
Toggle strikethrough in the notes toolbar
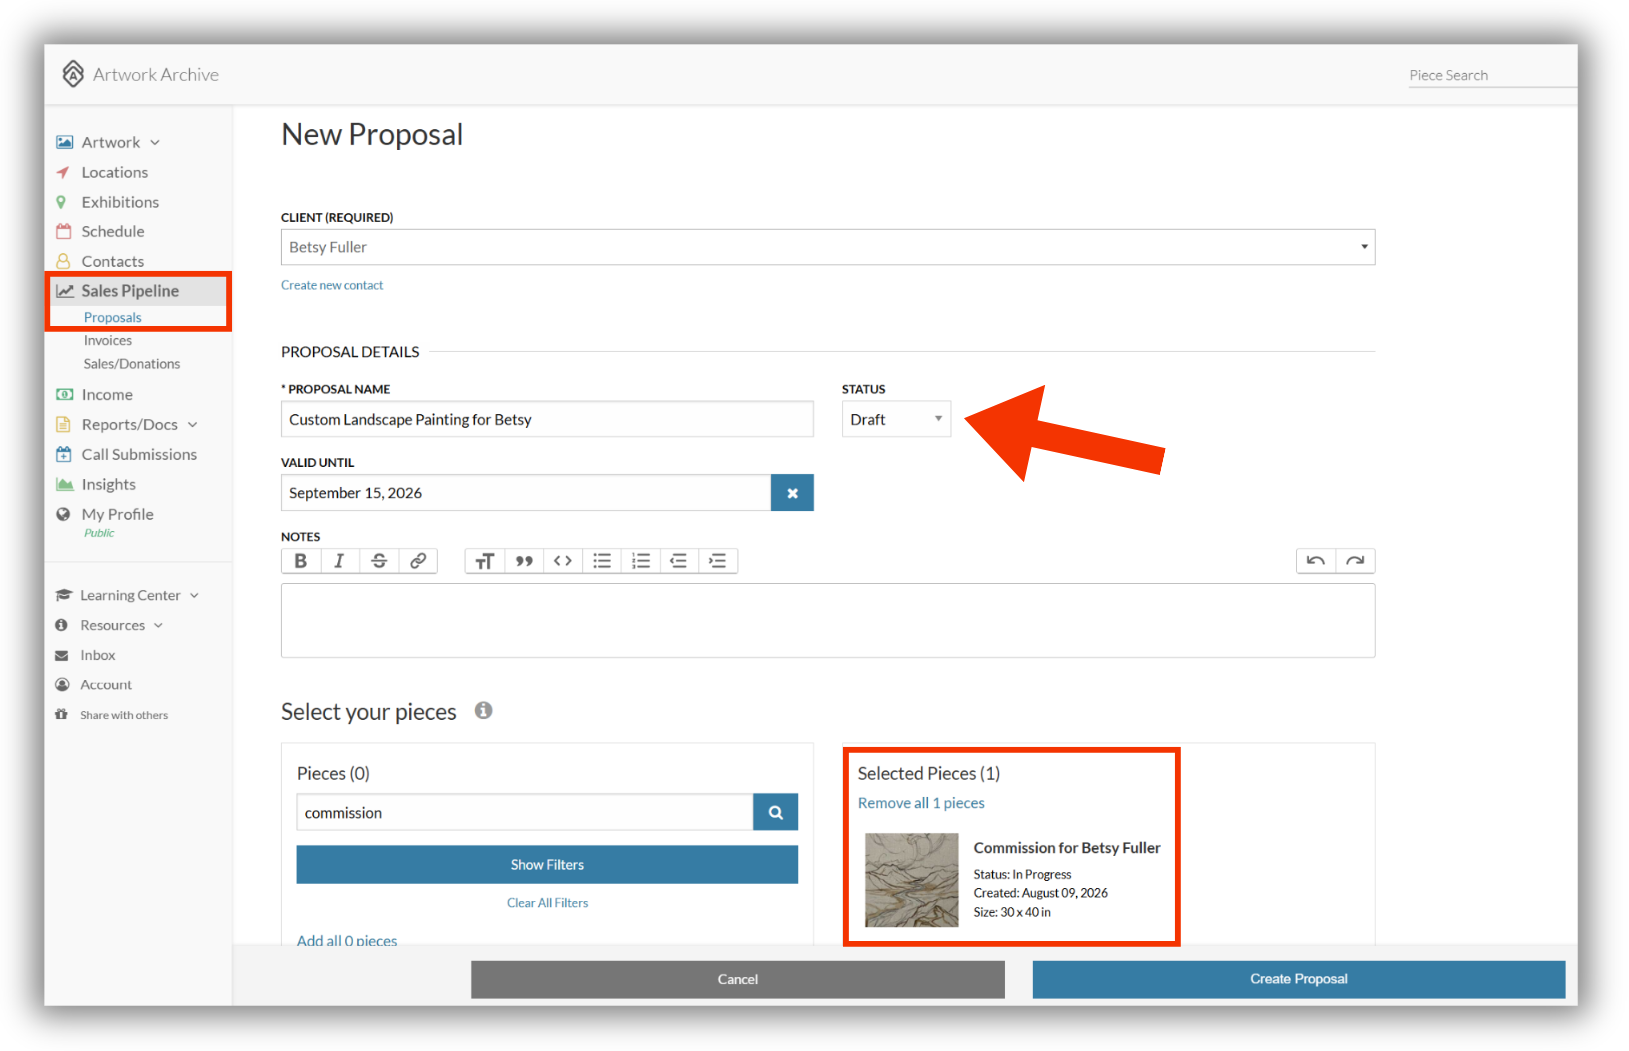point(379,561)
